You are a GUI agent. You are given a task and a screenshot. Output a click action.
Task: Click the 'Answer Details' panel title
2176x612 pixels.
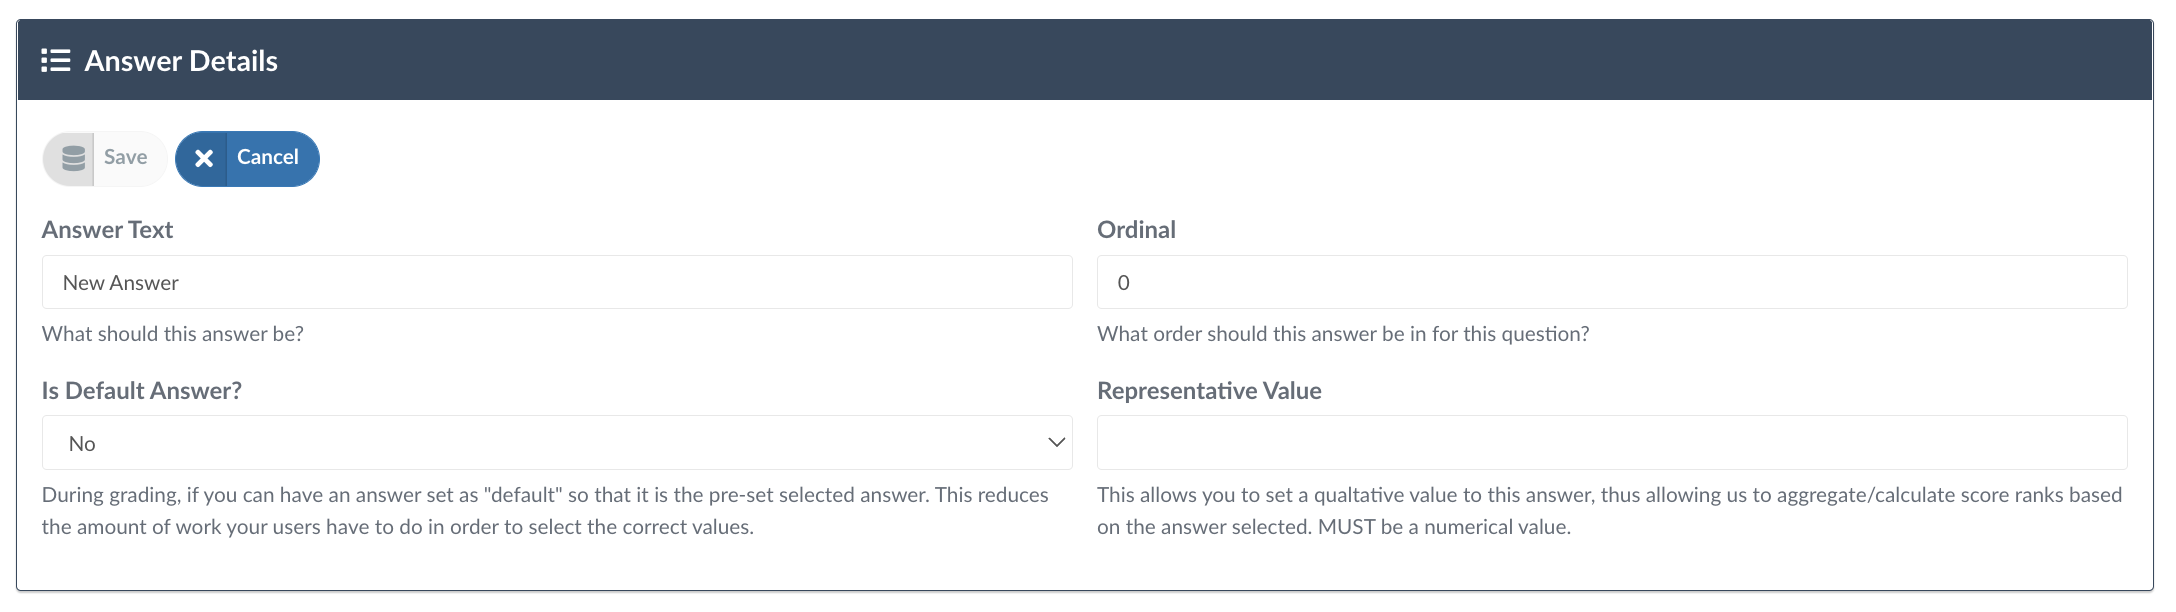coord(181,61)
